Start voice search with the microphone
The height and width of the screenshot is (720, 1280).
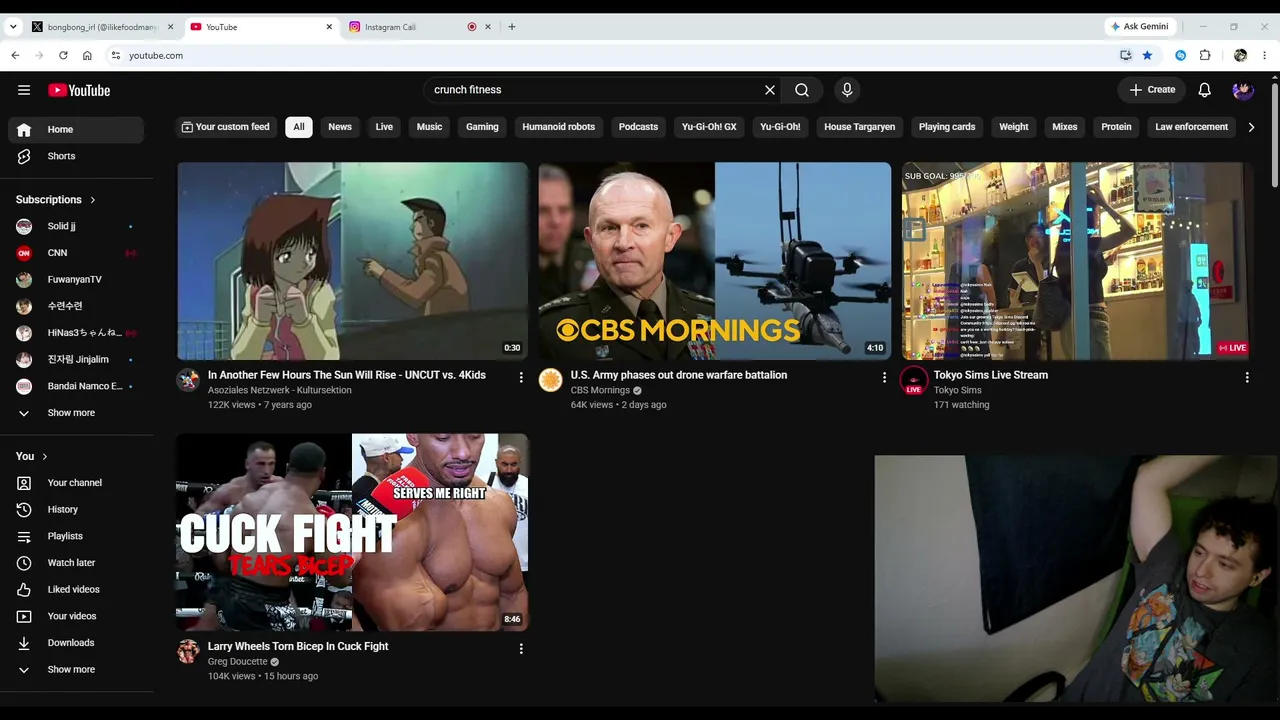point(847,90)
